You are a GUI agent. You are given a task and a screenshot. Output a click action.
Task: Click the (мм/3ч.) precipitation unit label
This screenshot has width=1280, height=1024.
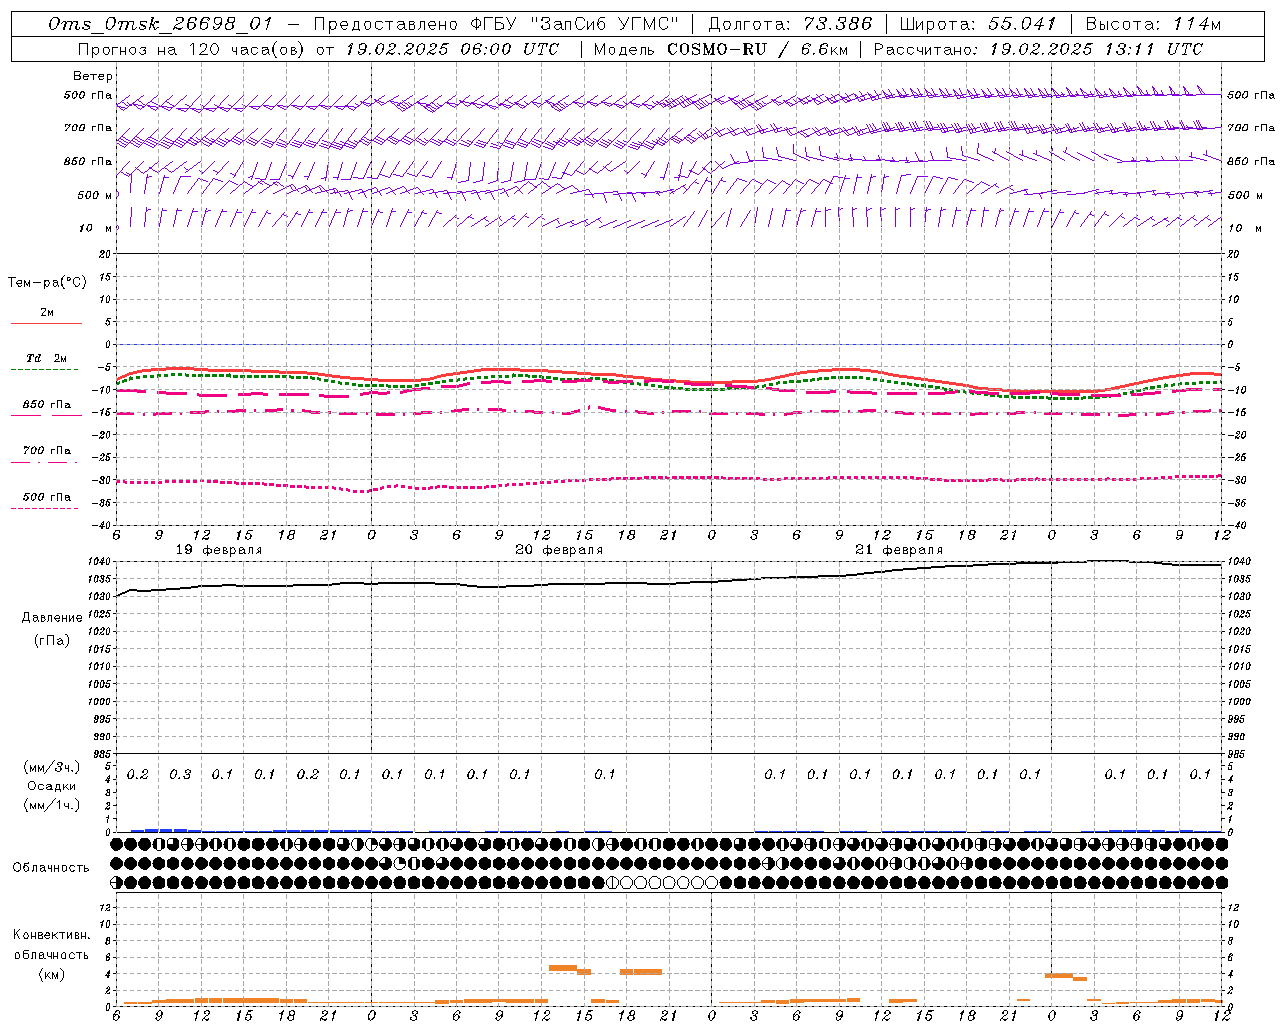click(52, 767)
